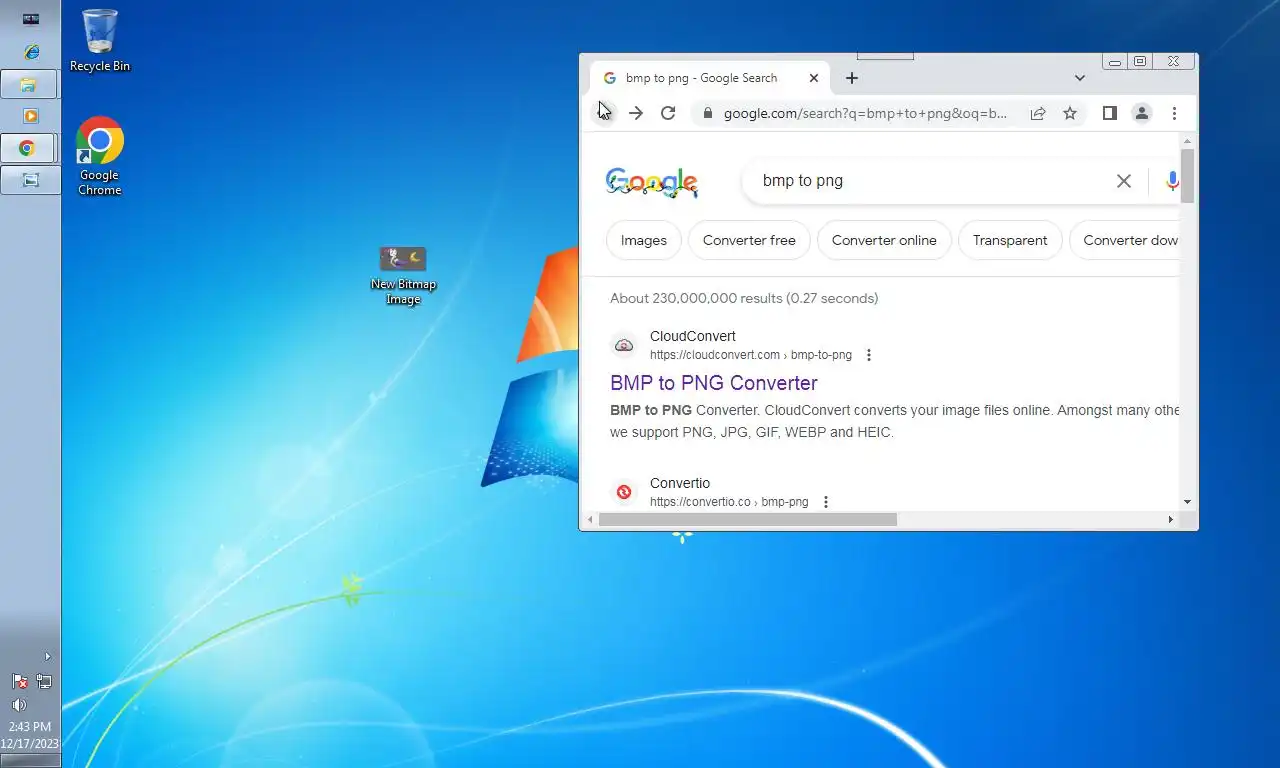Click the horizontal scrollbar left arrow
The width and height of the screenshot is (1280, 768).
590,519
